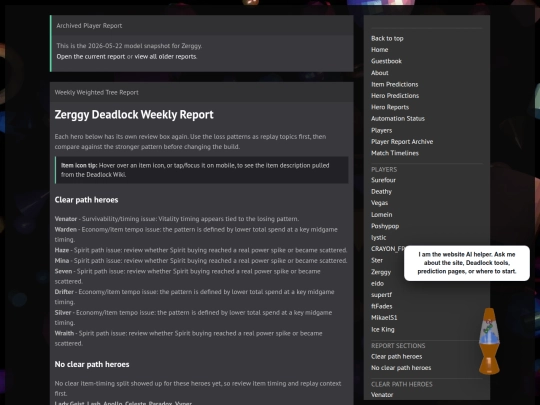Click the 'Clear path heroes' heading
540x405 pixels.
point(86,200)
